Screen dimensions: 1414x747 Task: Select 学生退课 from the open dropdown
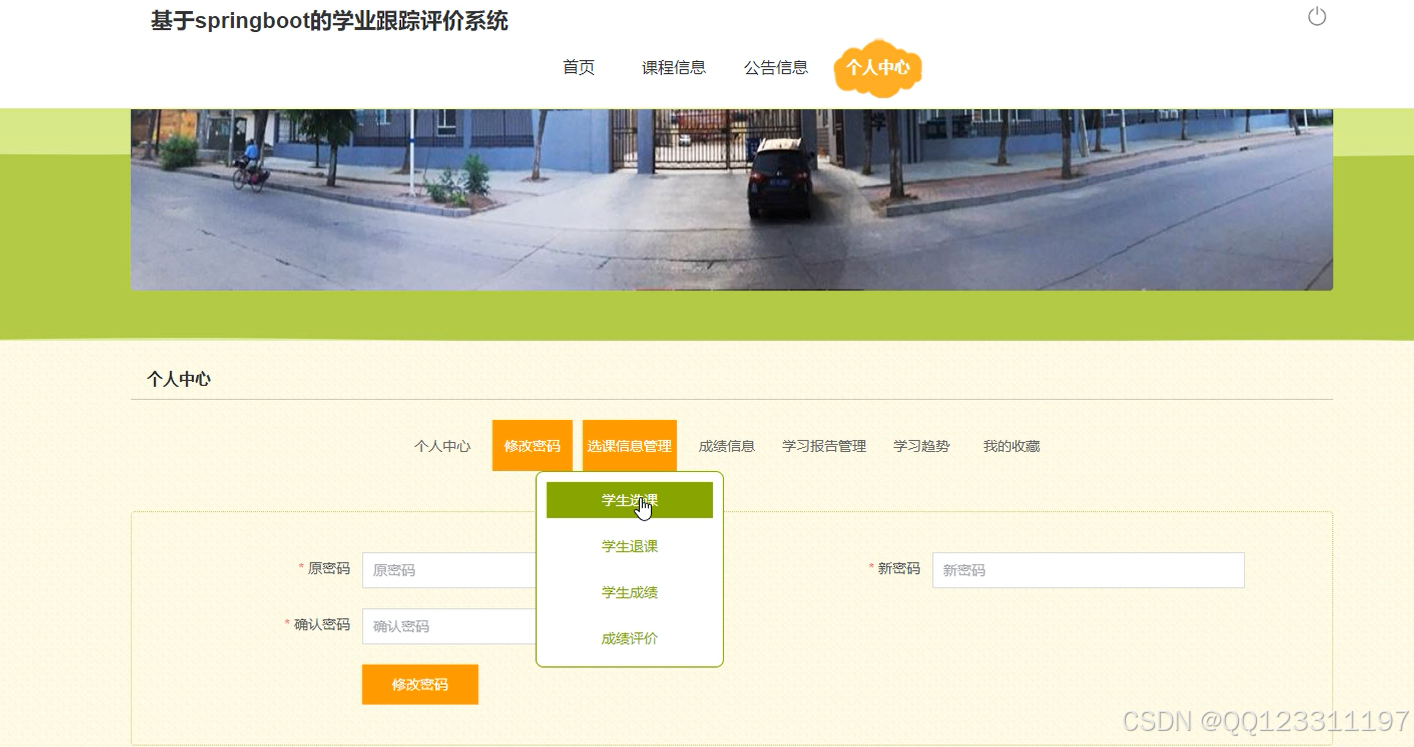coord(629,546)
